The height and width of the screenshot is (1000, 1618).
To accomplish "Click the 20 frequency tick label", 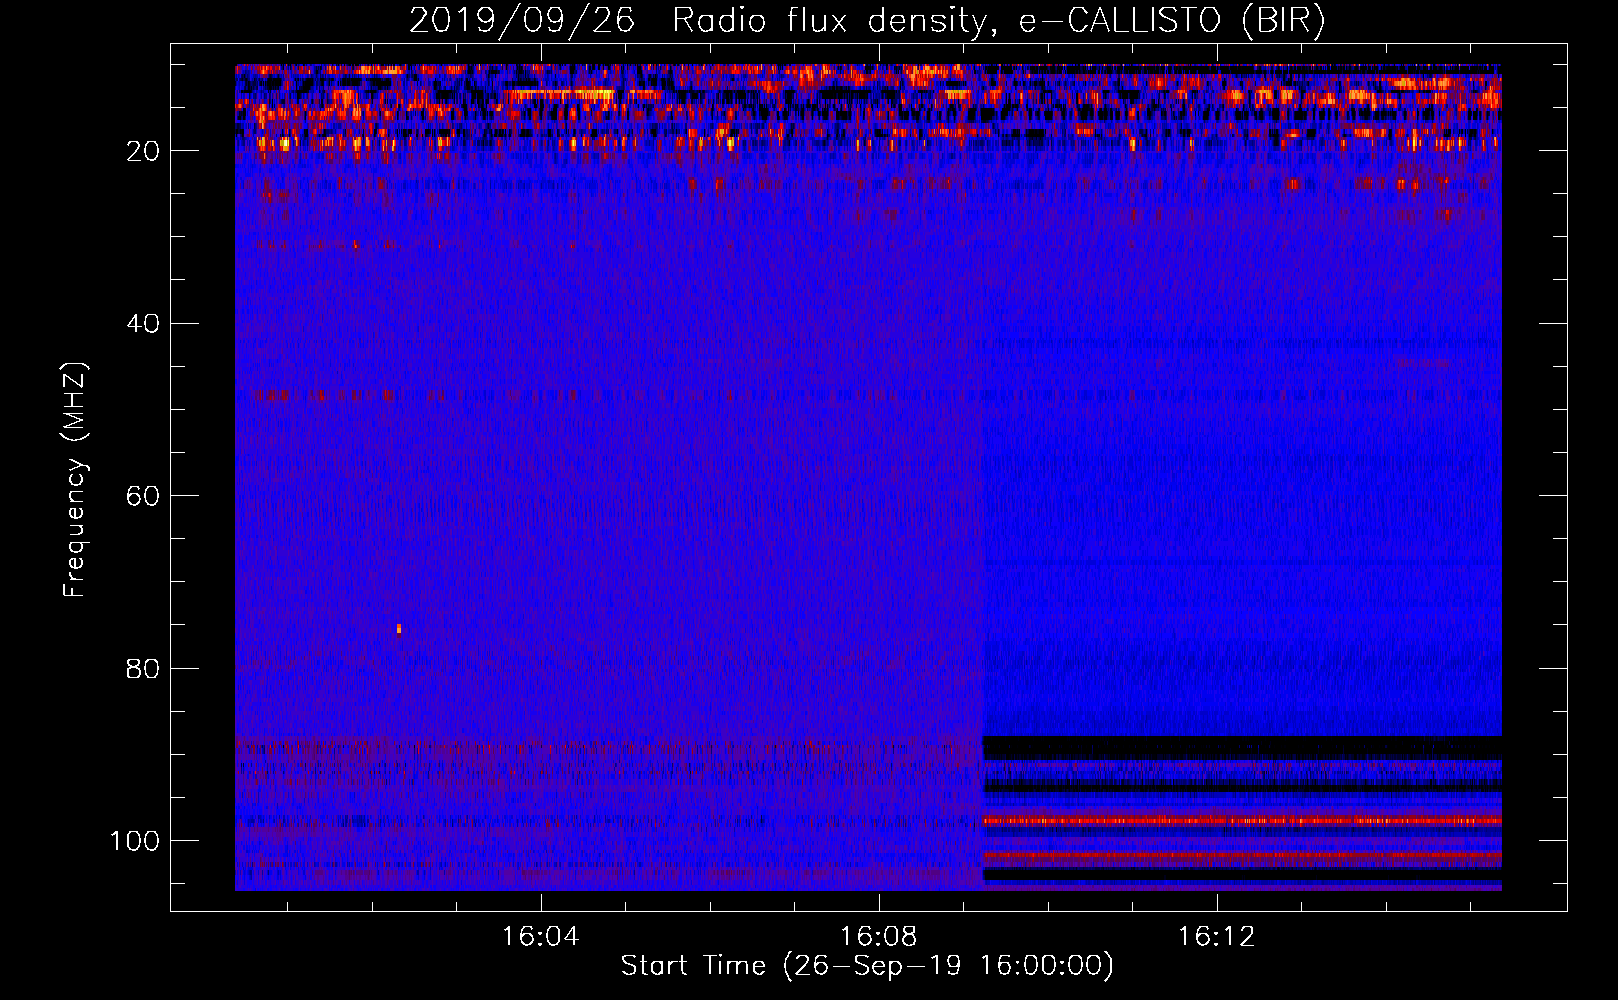I will 144,151.
